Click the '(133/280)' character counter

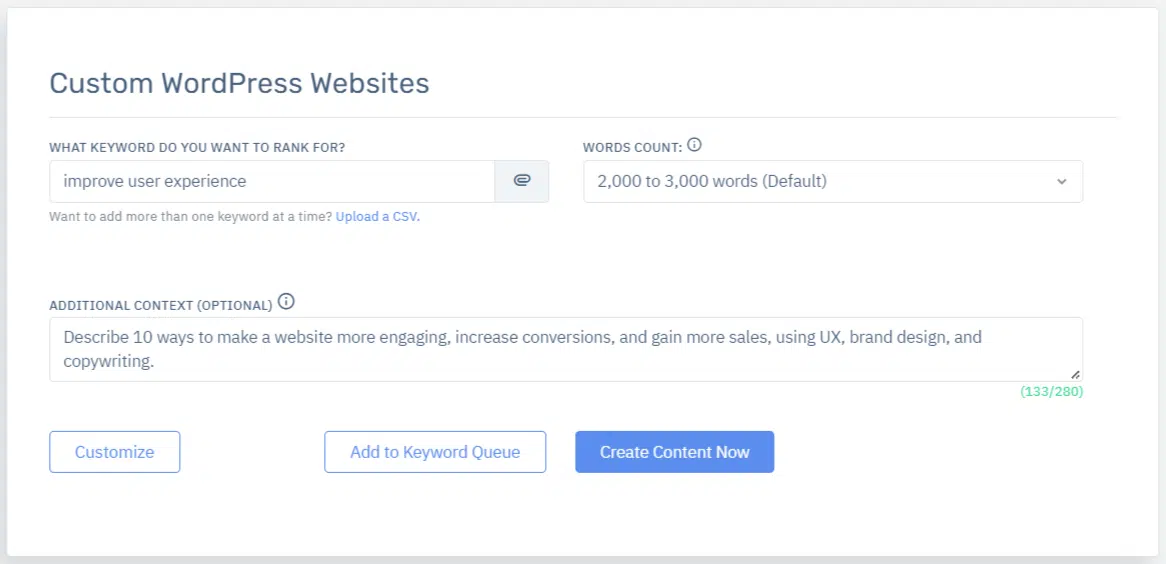coord(1051,391)
